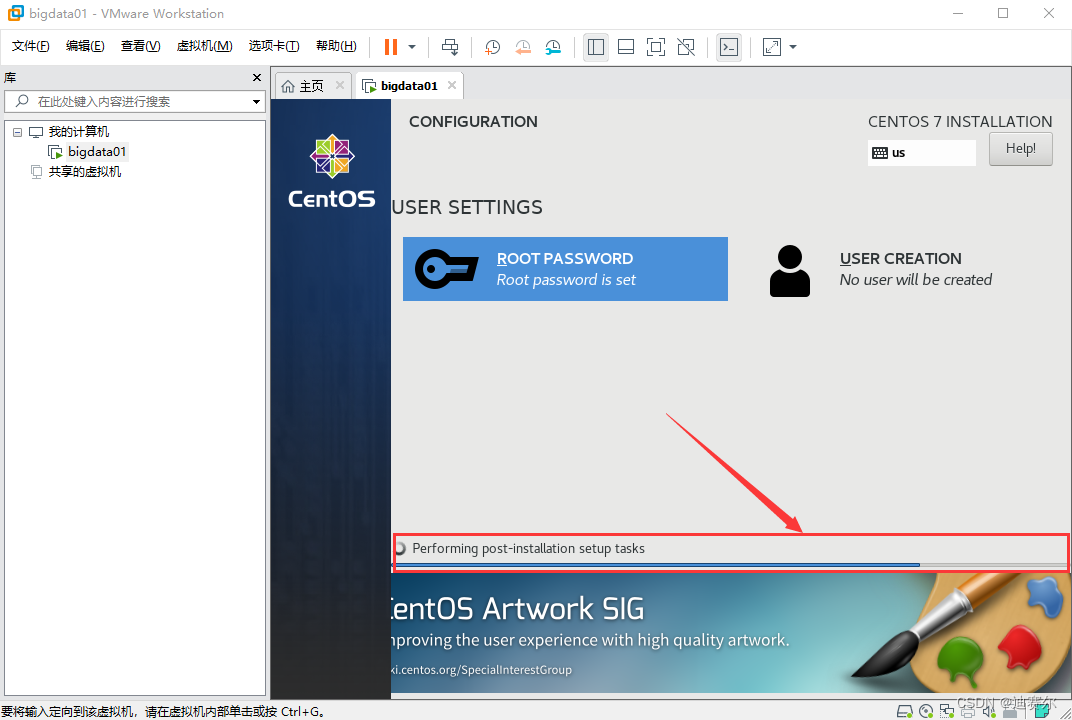Click the user silhouette icon
The image size is (1072, 720).
click(x=790, y=271)
